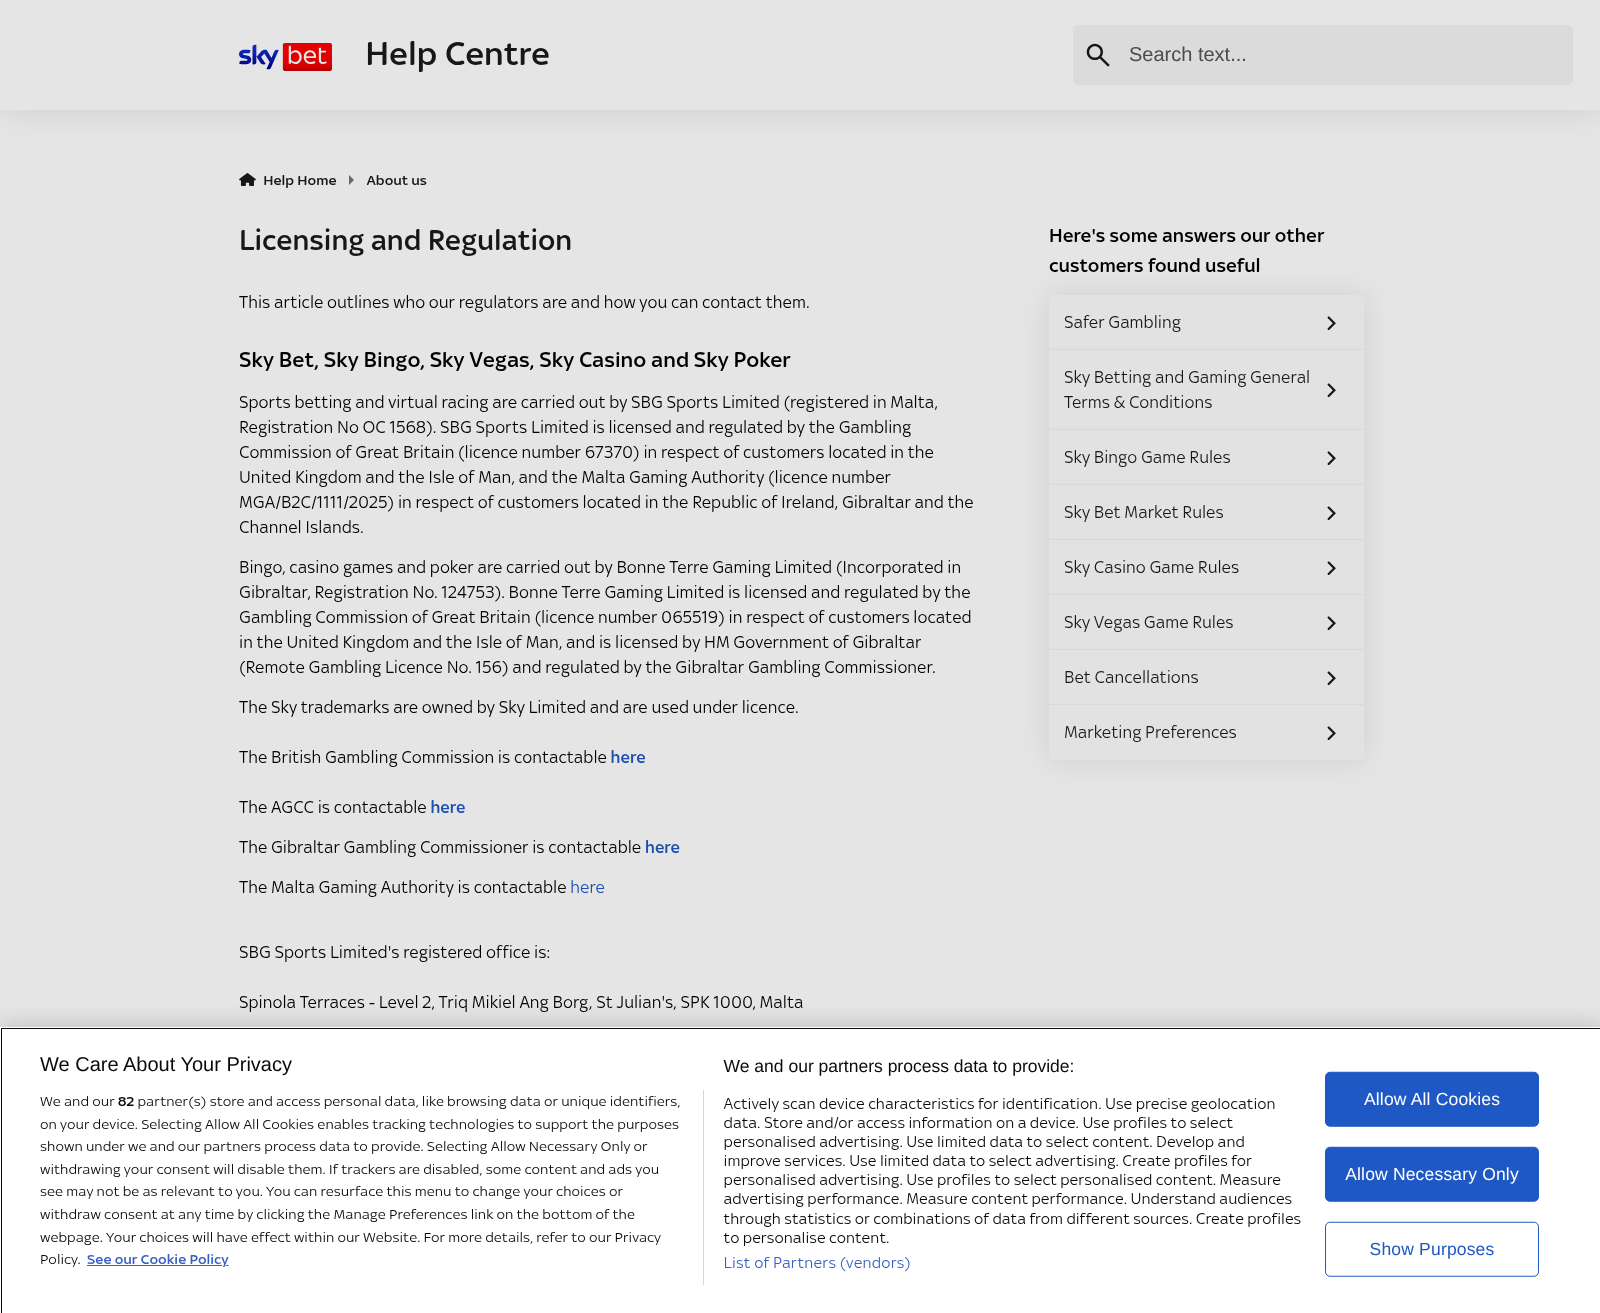Open the Safer Gambling article
Viewport: 1600px width, 1313px height.
click(1206, 322)
